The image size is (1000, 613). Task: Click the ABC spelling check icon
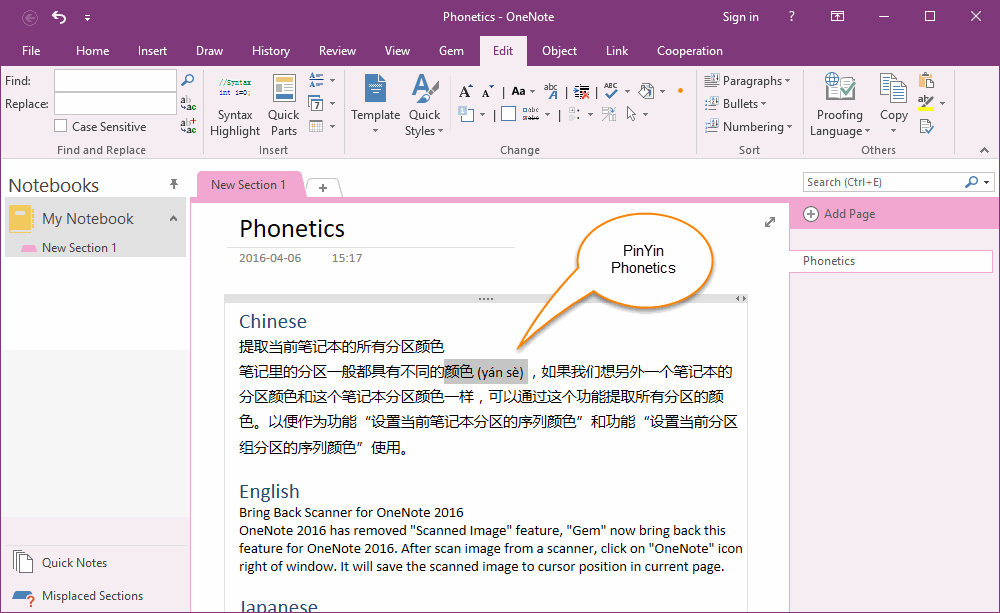[x=611, y=91]
